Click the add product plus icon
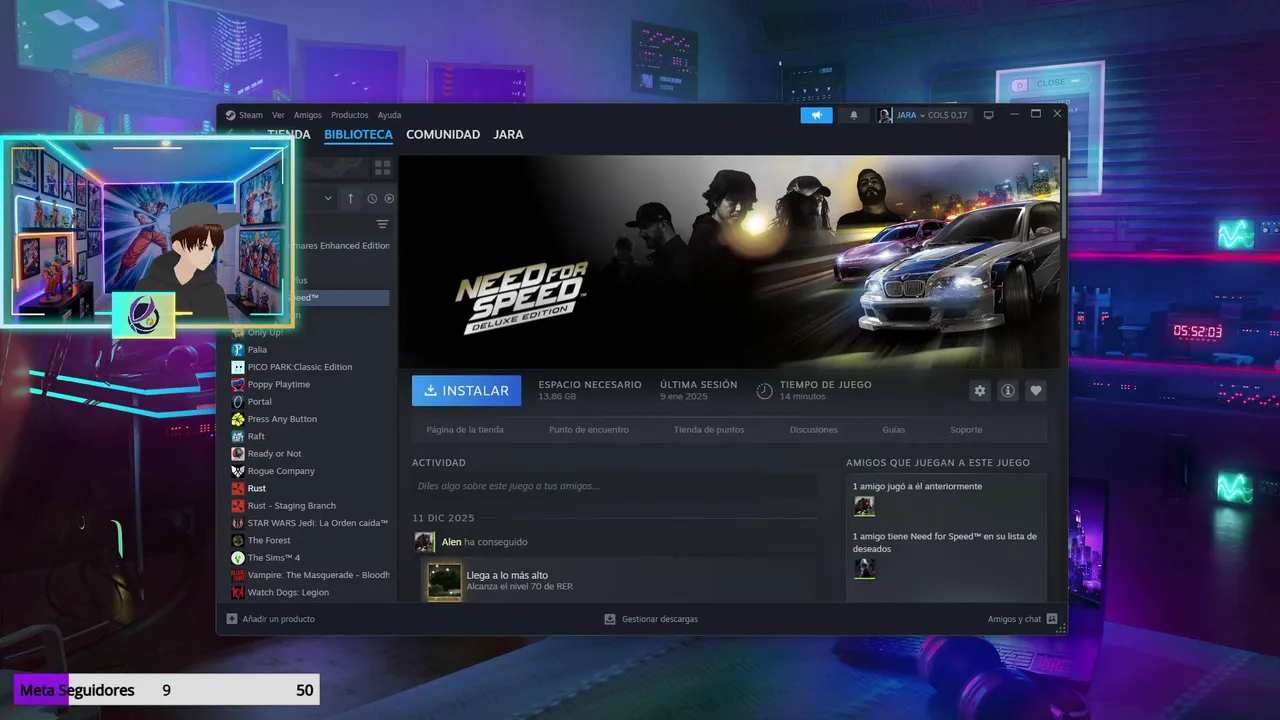The width and height of the screenshot is (1280, 720). (x=232, y=619)
